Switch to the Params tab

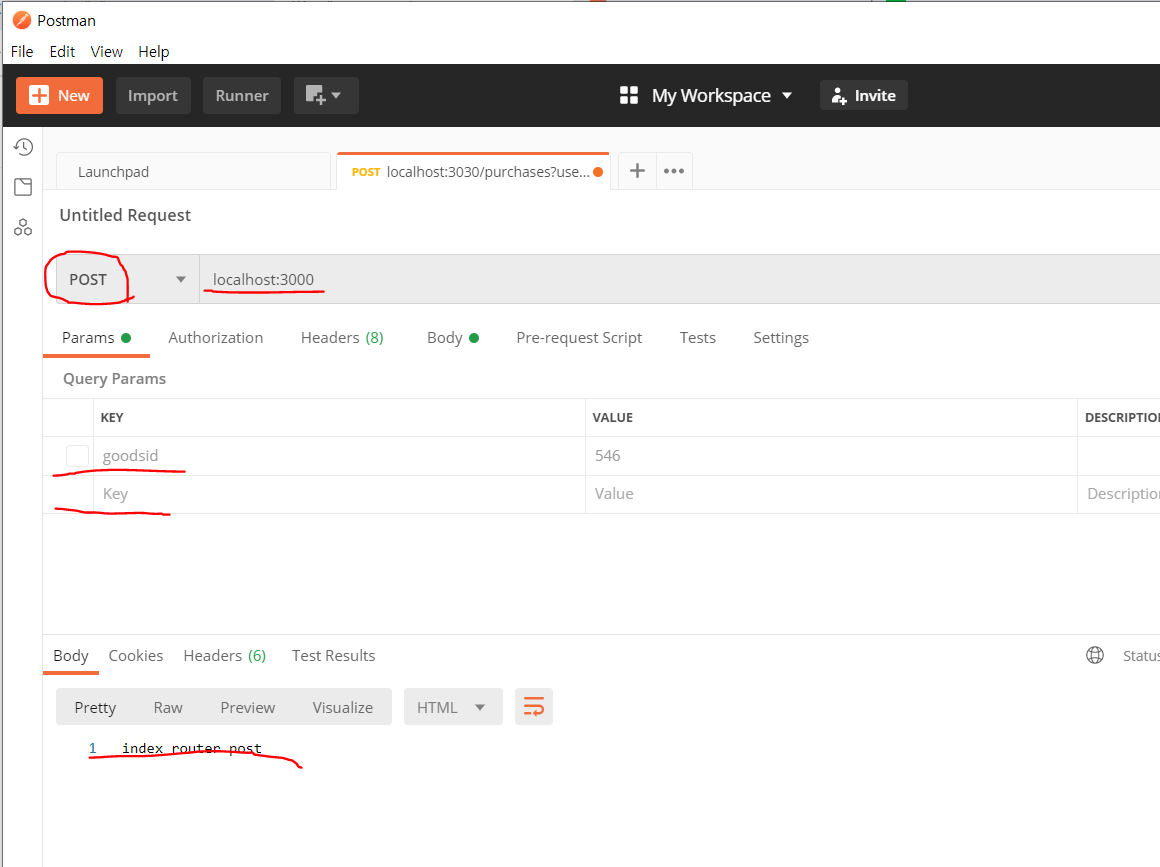tap(96, 337)
